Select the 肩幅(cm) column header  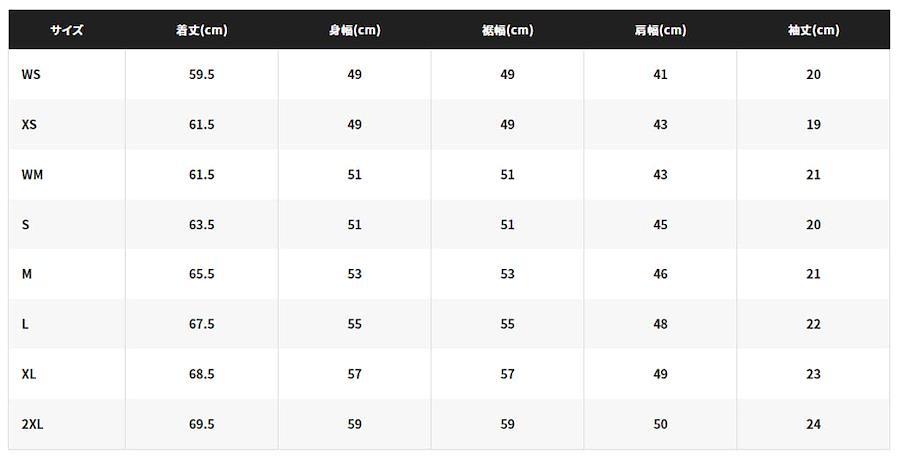pos(660,30)
